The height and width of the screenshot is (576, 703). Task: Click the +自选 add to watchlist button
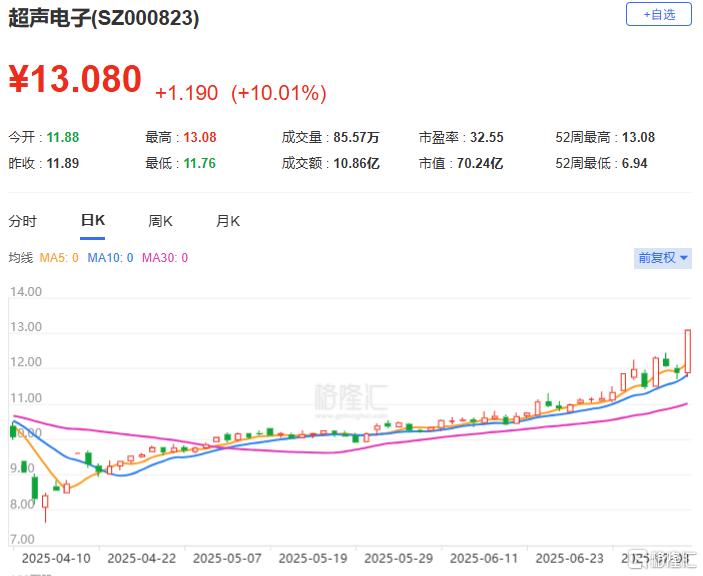[x=658, y=15]
